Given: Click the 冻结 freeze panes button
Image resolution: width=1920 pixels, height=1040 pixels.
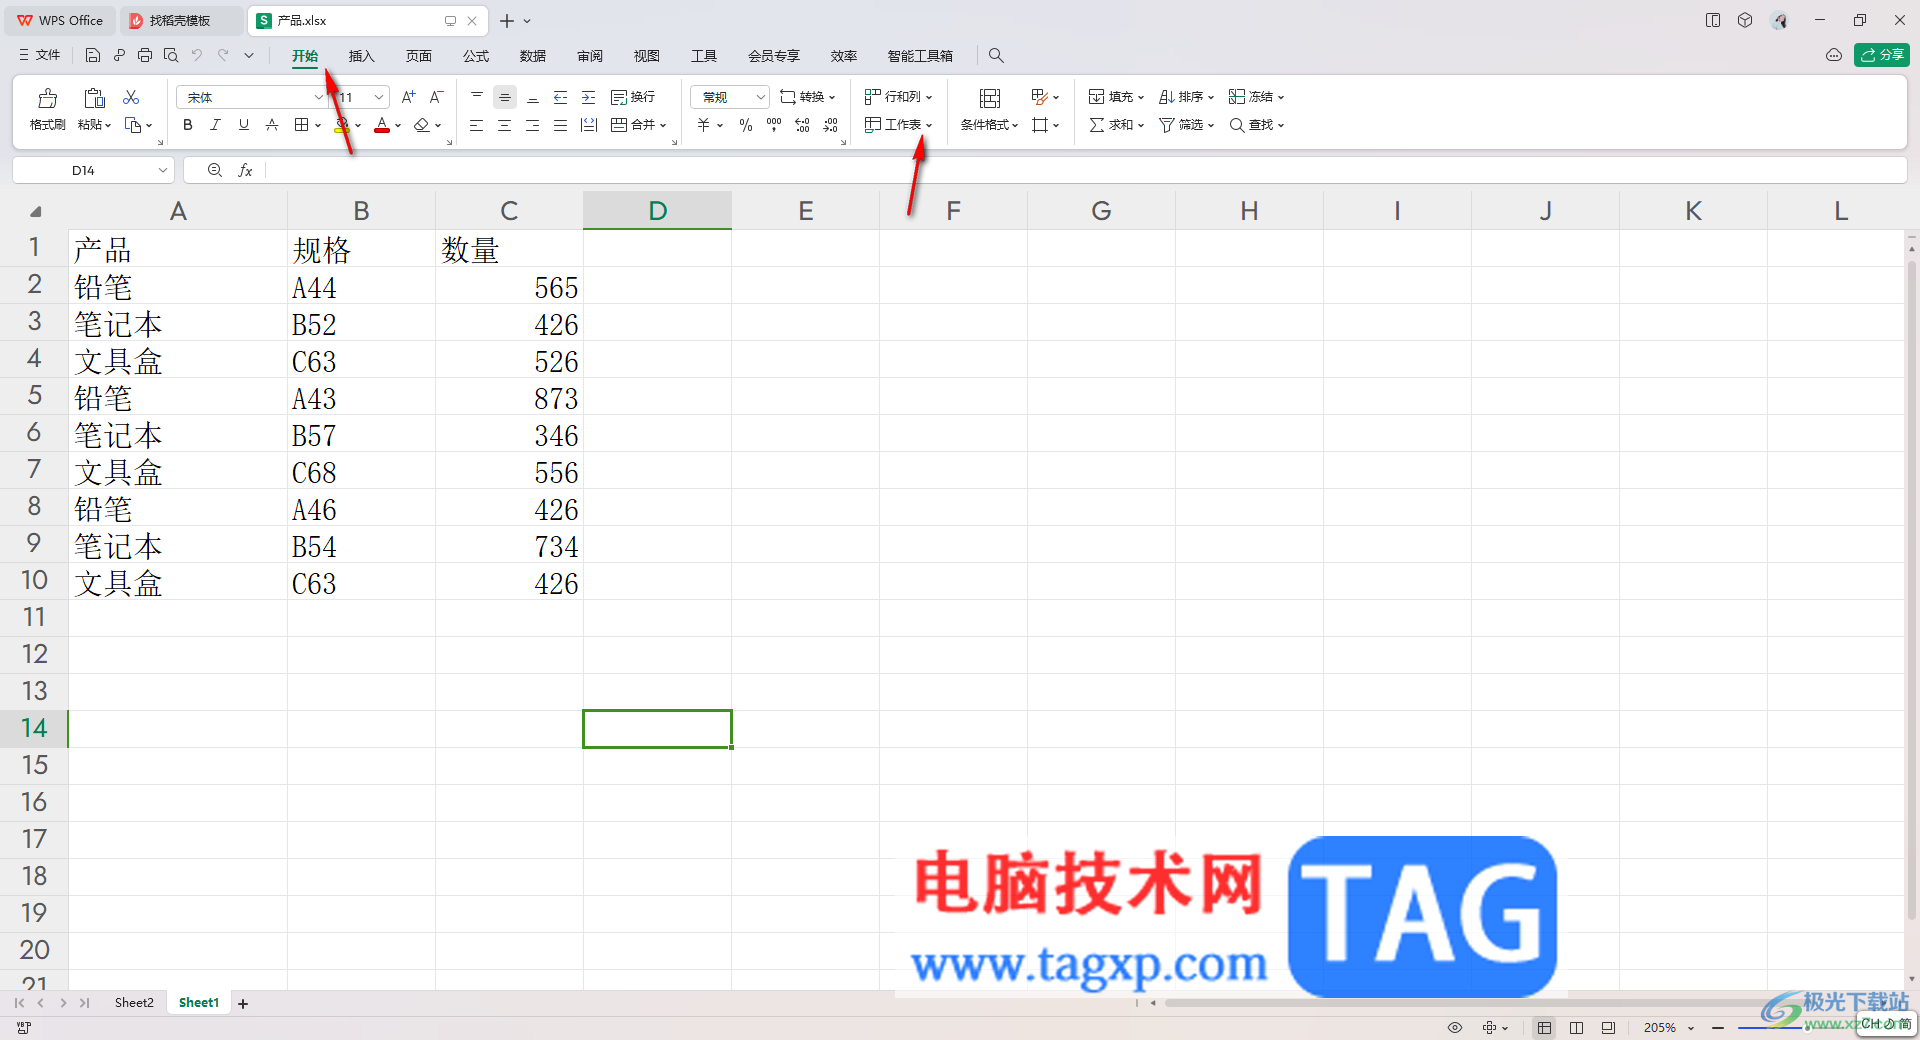Looking at the screenshot, I should [1256, 97].
